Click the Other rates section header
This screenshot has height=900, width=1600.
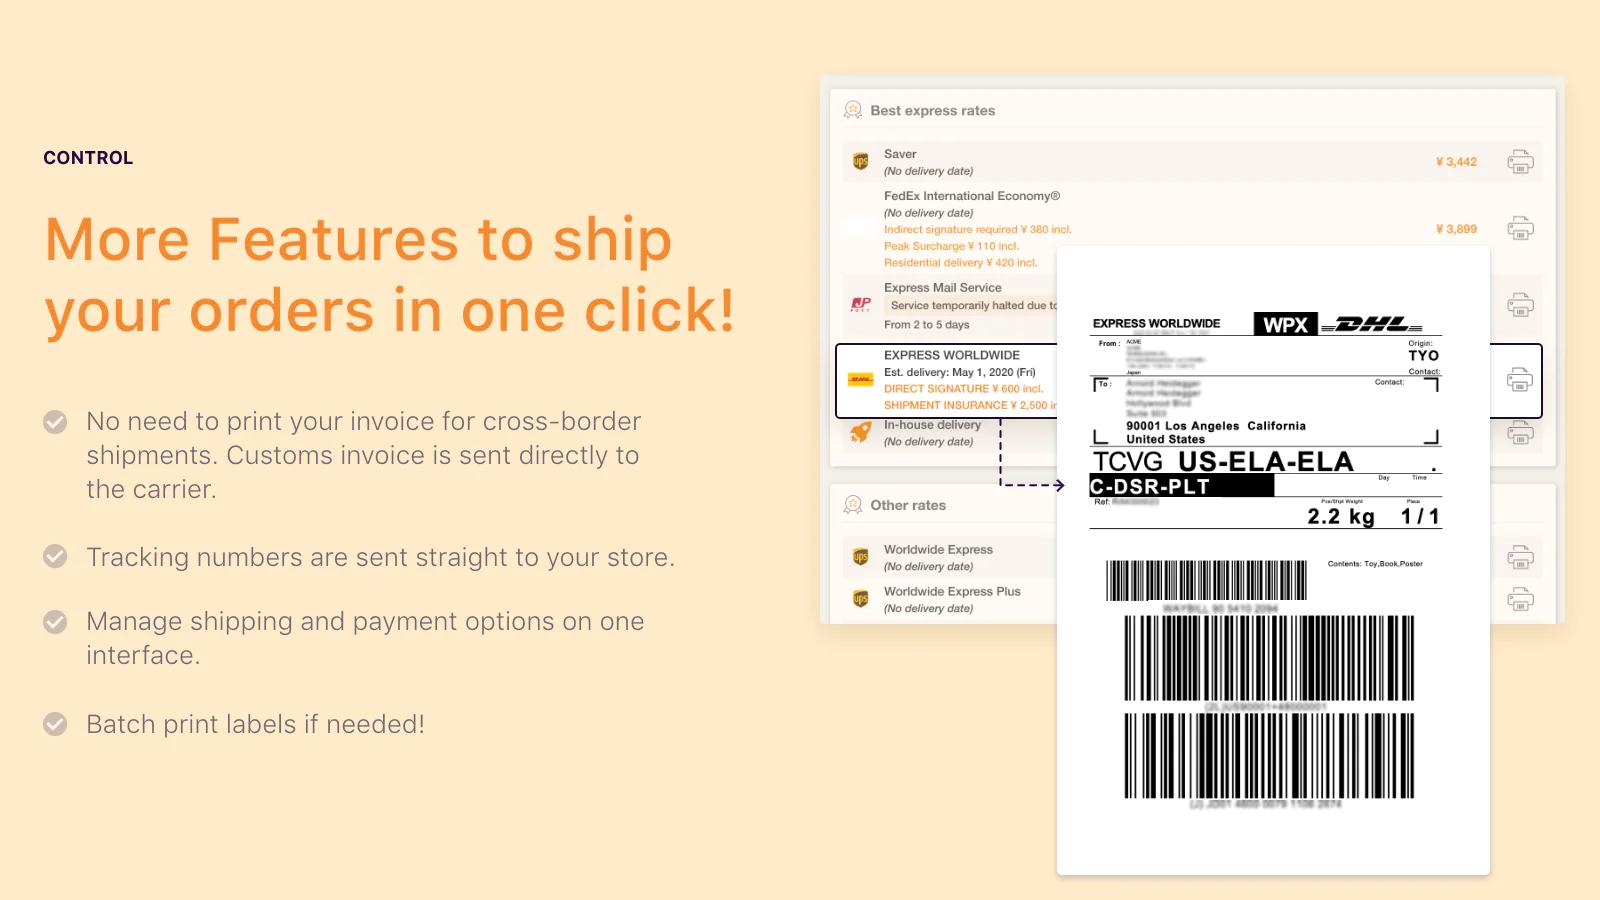click(x=907, y=505)
